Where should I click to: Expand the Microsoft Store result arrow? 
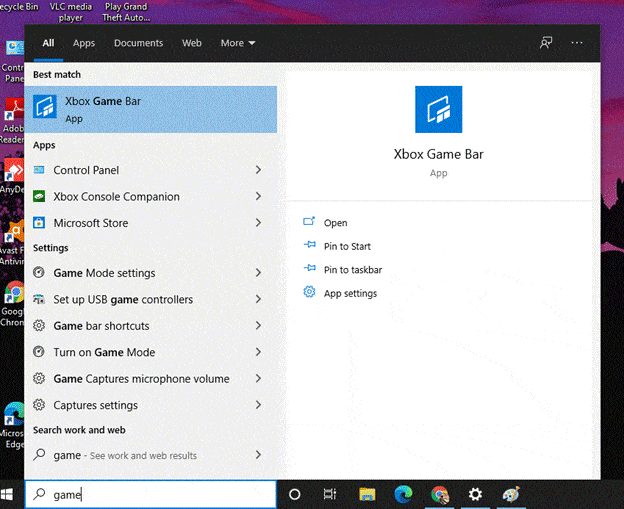258,222
